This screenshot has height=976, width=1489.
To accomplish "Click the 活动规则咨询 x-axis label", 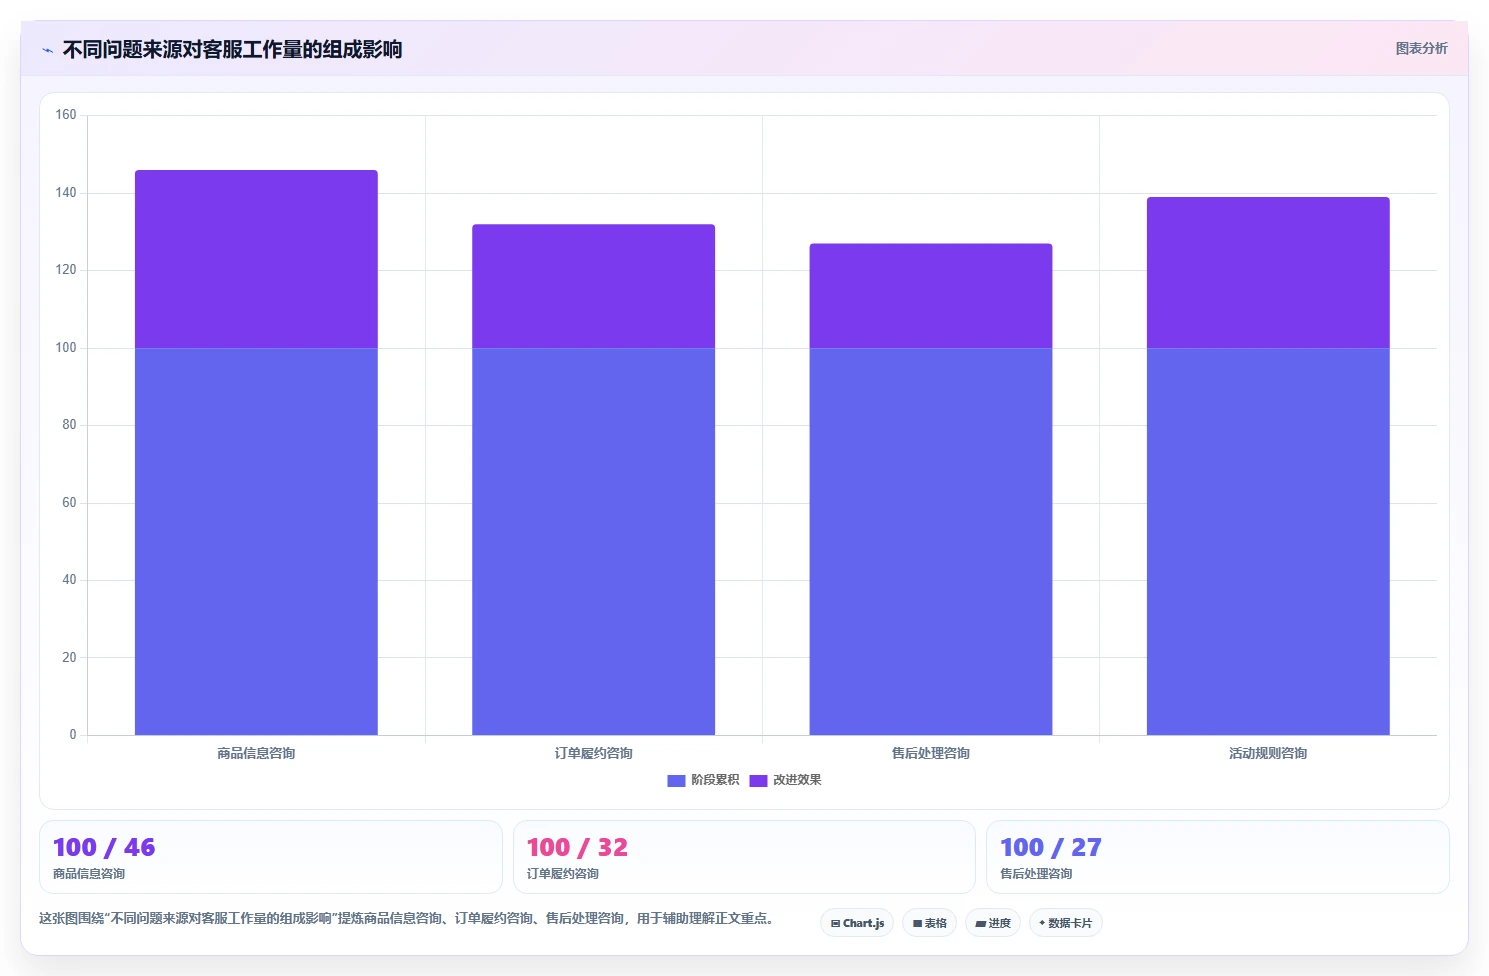I will pyautogui.click(x=1268, y=753).
